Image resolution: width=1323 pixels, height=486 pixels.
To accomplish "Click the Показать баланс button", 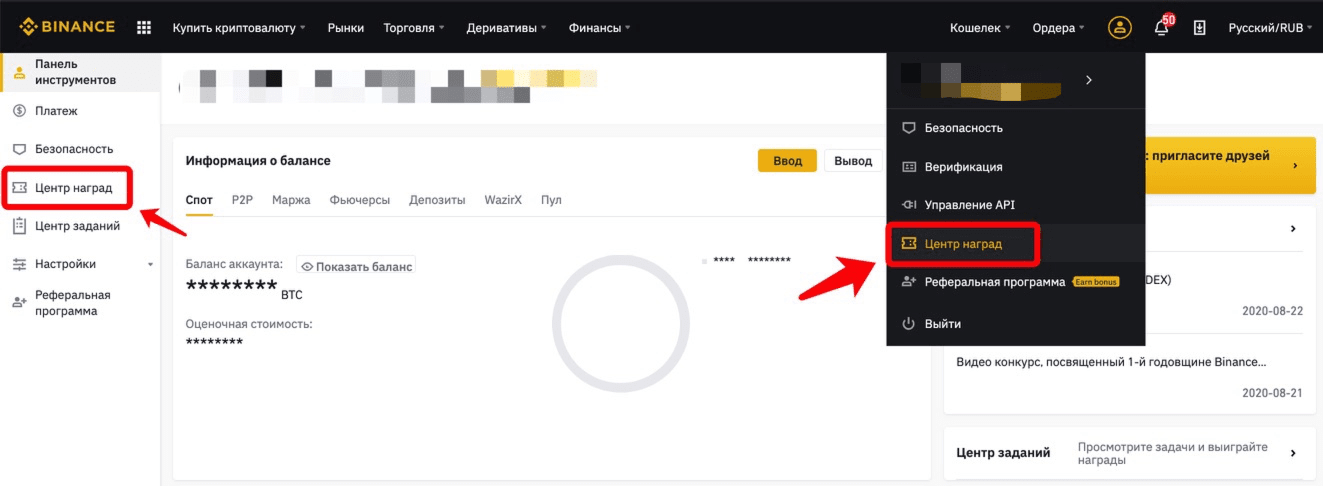I will pos(356,267).
